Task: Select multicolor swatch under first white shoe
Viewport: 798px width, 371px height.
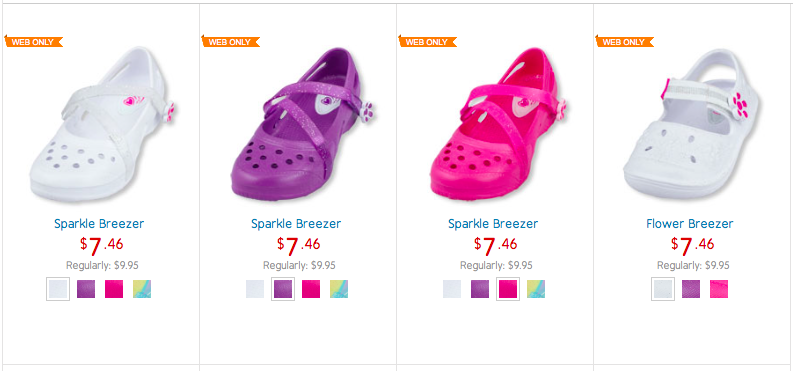Action: [x=142, y=289]
